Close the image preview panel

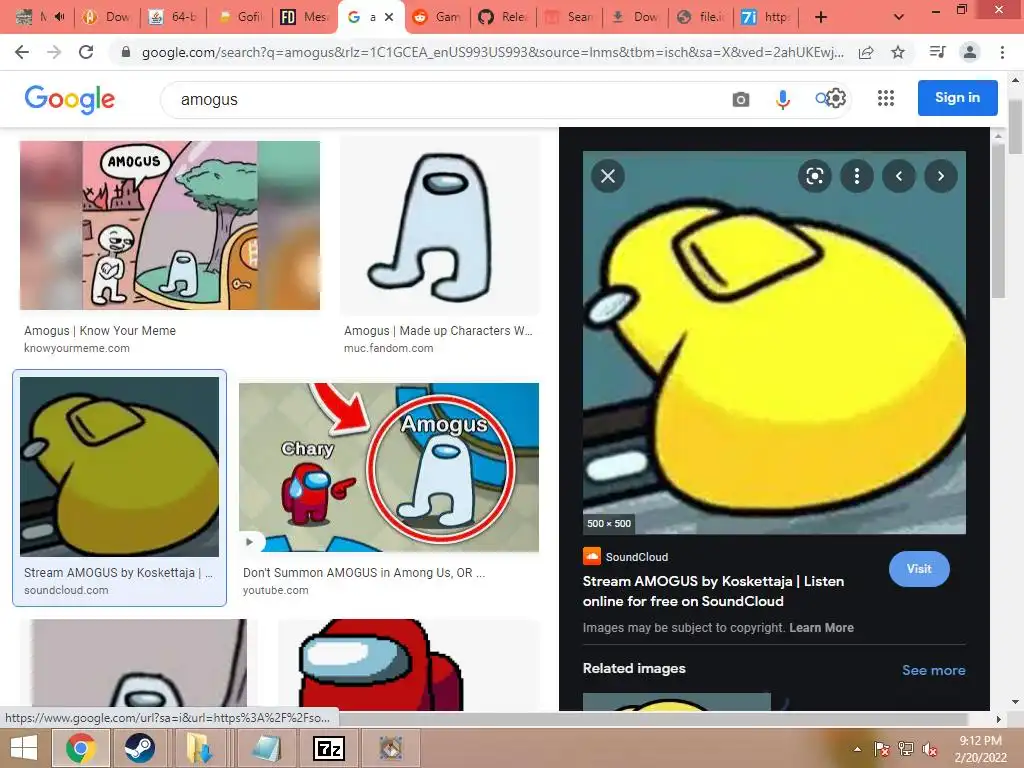pyautogui.click(x=608, y=176)
